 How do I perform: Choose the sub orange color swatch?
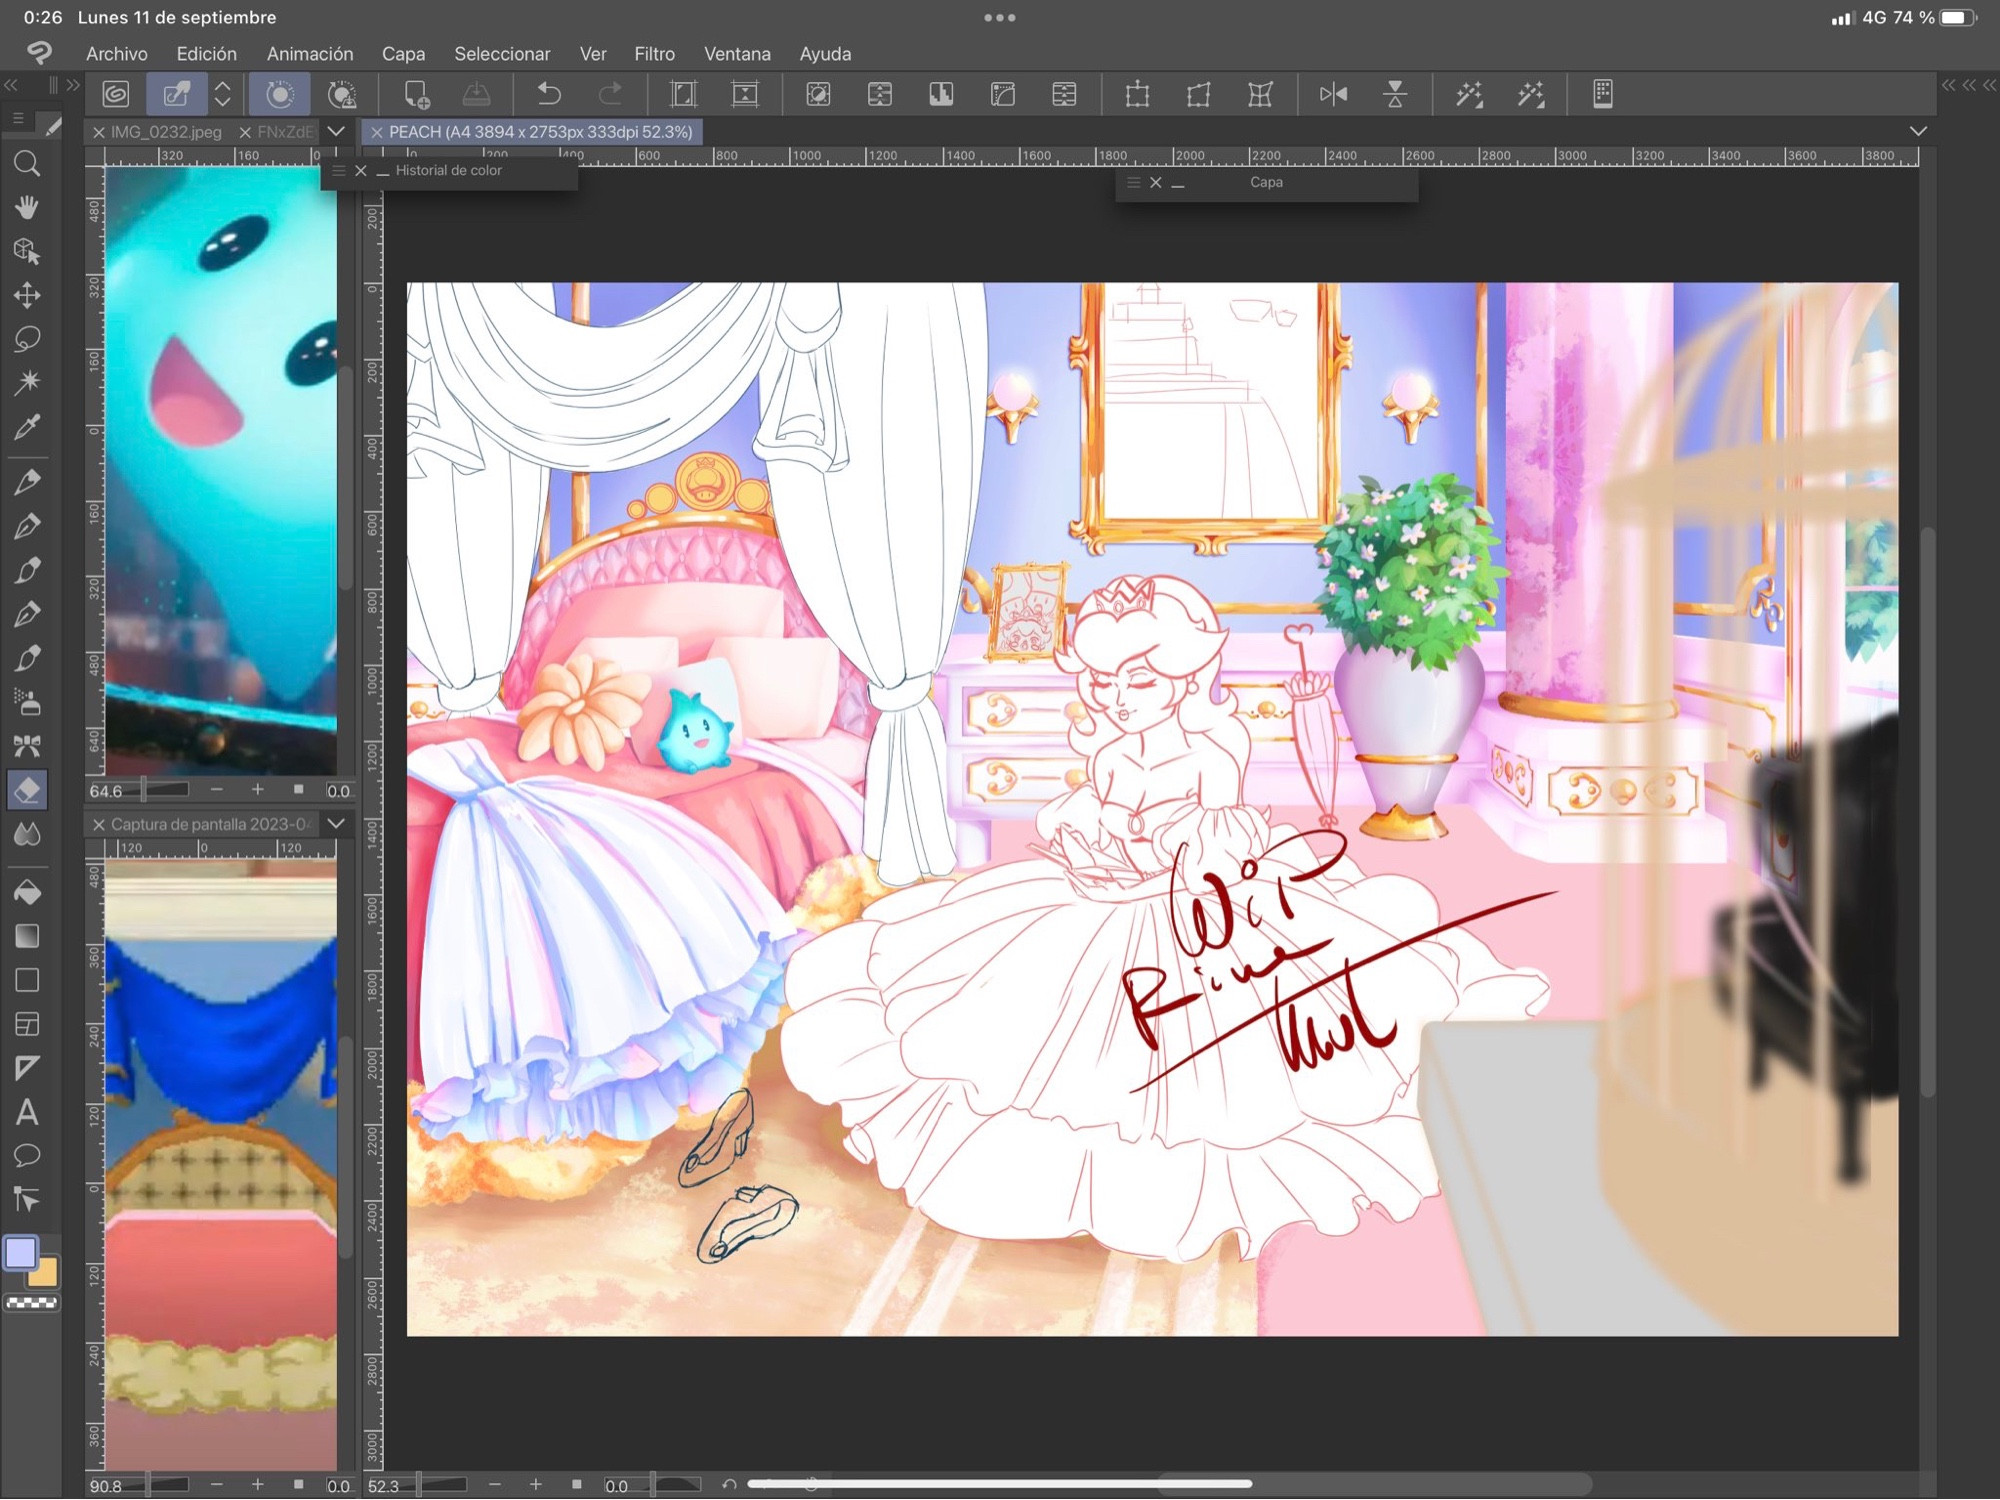point(45,1273)
